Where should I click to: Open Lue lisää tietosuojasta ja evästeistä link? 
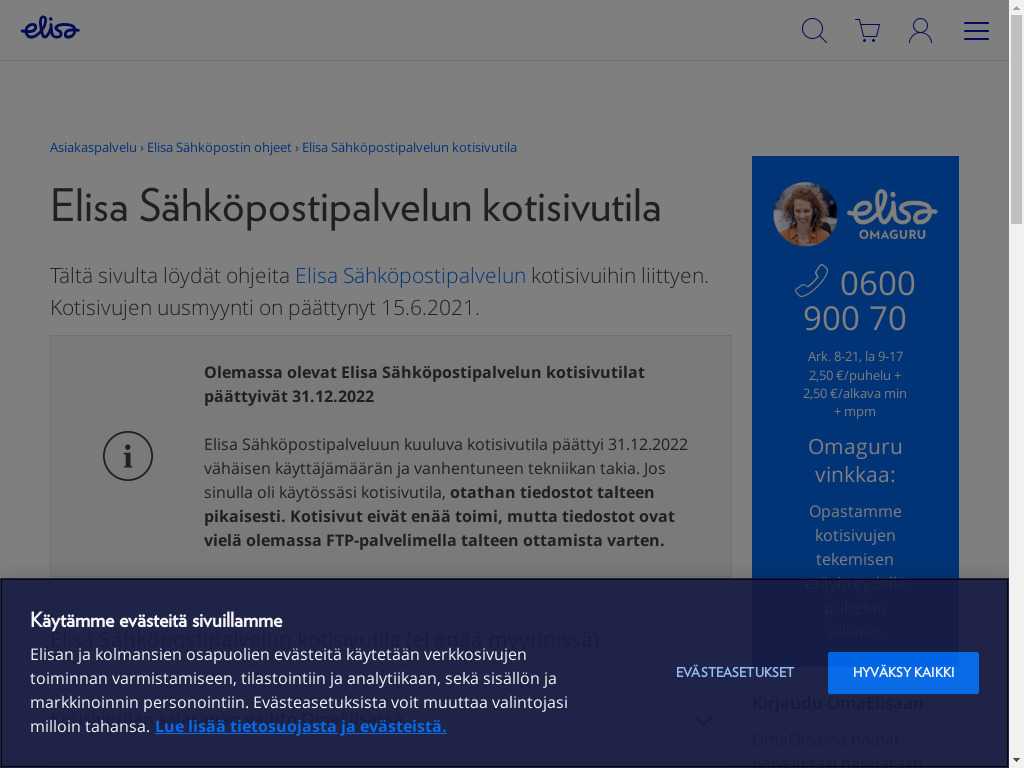coord(300,726)
